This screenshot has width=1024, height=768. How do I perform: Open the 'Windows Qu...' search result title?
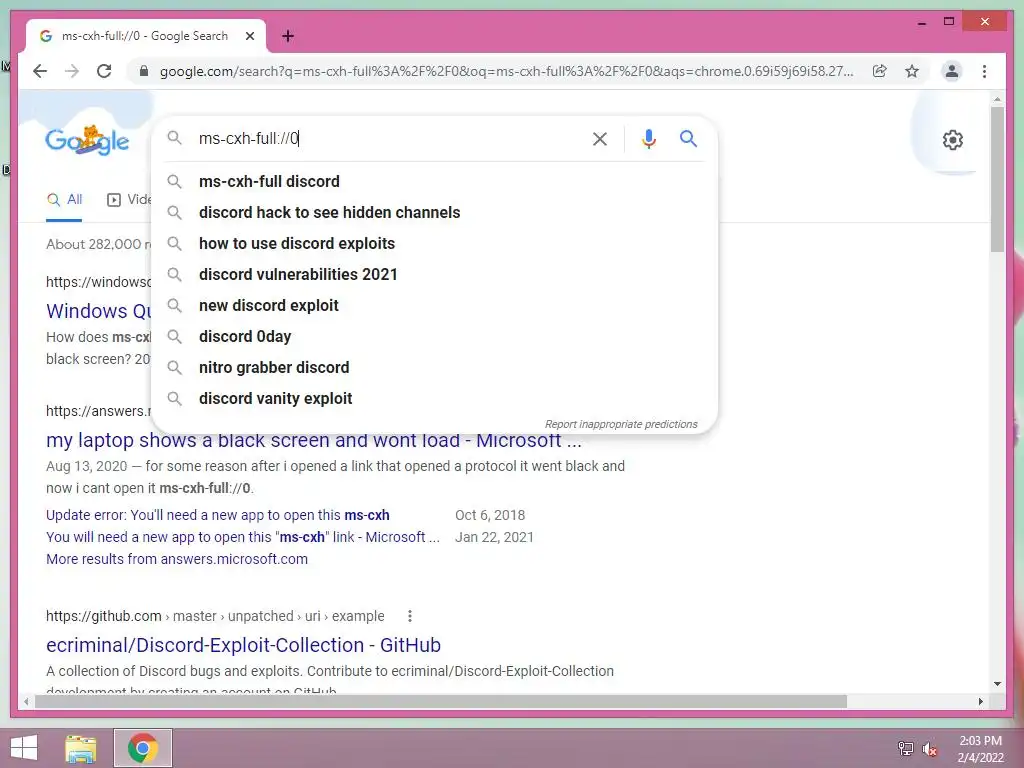point(99,311)
